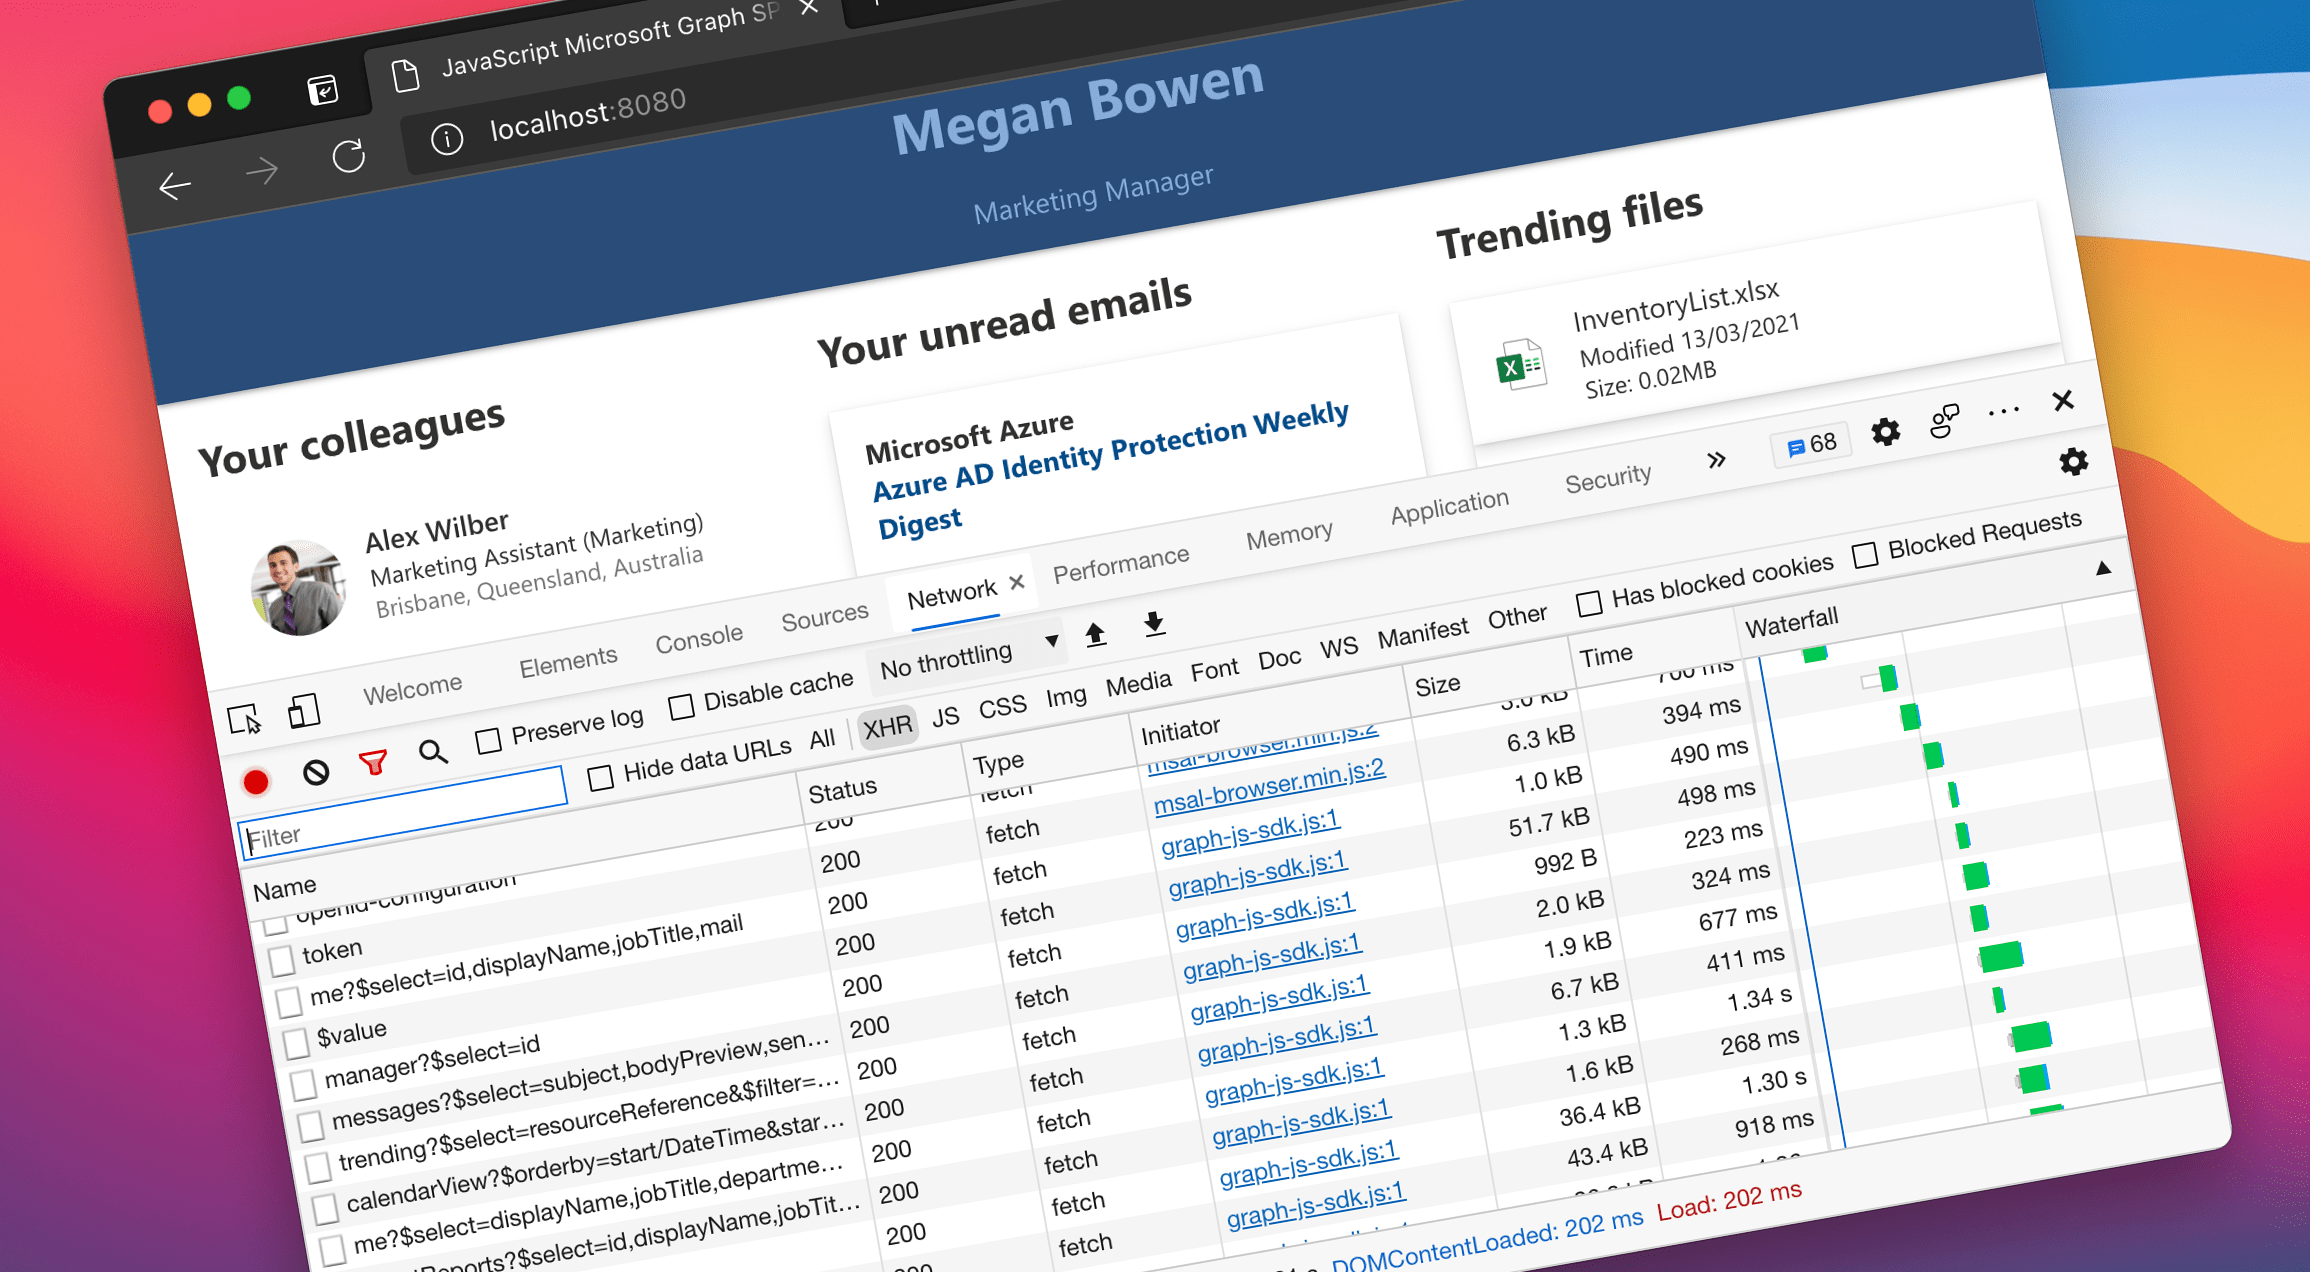
Task: Enable the Preserve log checkbox
Action: pos(488,741)
